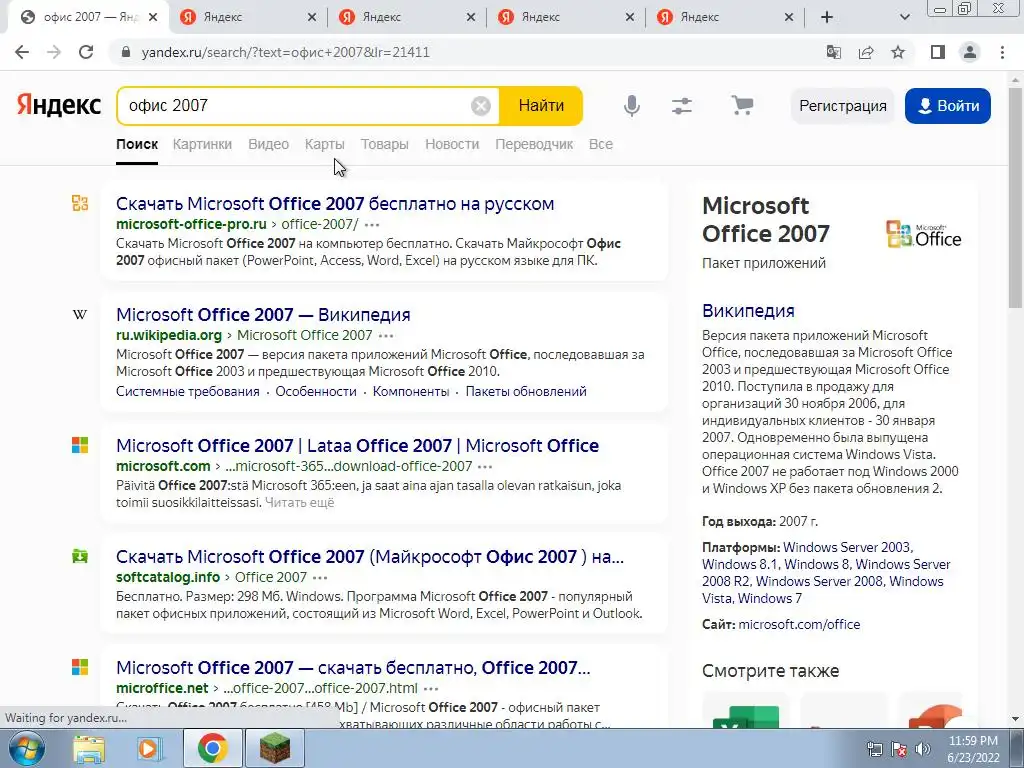Click the Chrome taskbar icon
This screenshot has width=1024, height=768.
point(213,748)
